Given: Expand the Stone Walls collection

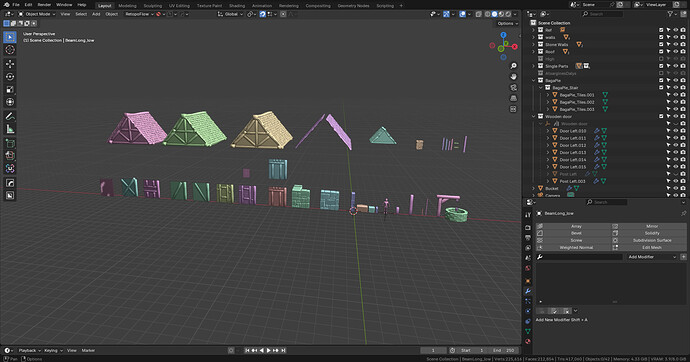Looking at the screenshot, I should pos(534,44).
